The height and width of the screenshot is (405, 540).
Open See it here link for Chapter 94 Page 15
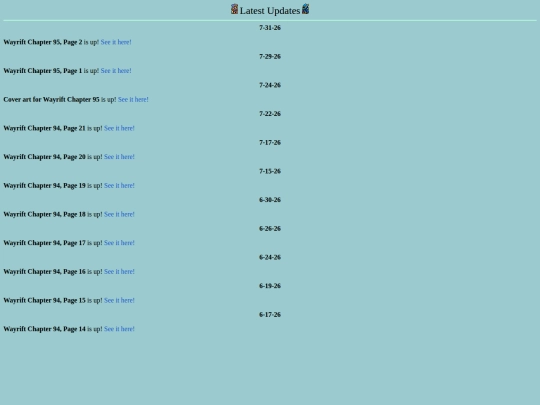(119, 300)
